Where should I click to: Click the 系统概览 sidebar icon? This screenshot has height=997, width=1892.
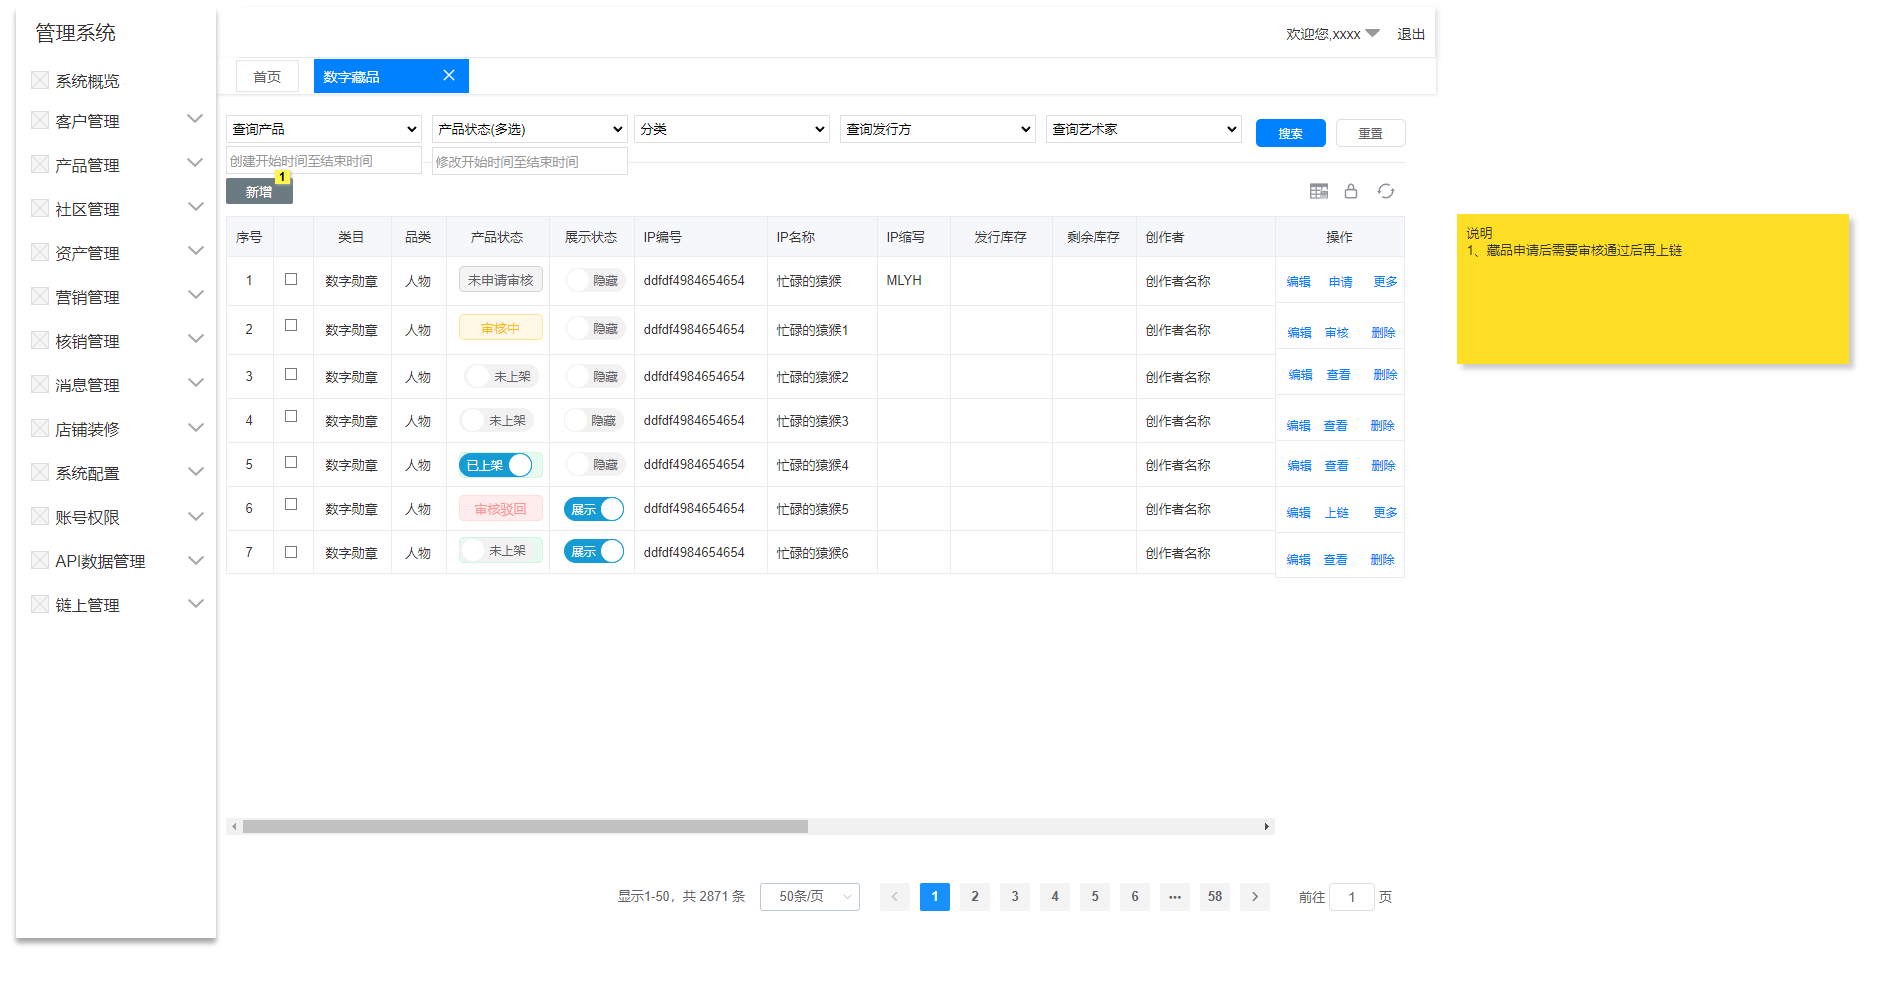[x=40, y=80]
